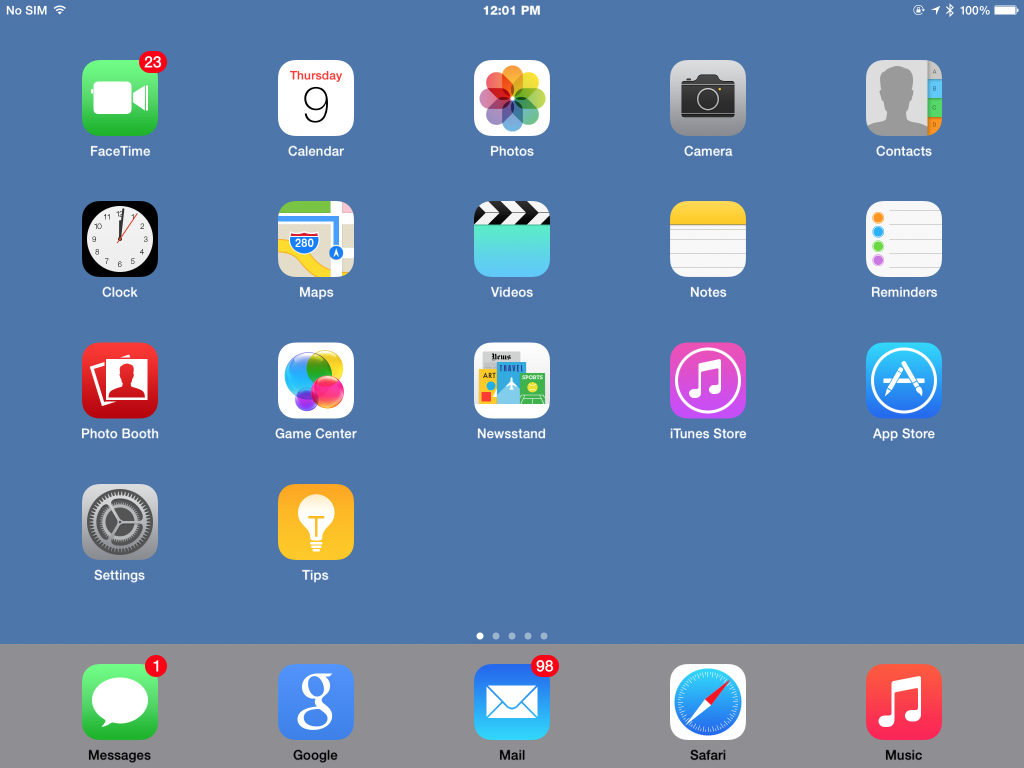Jump to the fourth page dot
The width and height of the screenshot is (1024, 768).
pyautogui.click(x=528, y=635)
